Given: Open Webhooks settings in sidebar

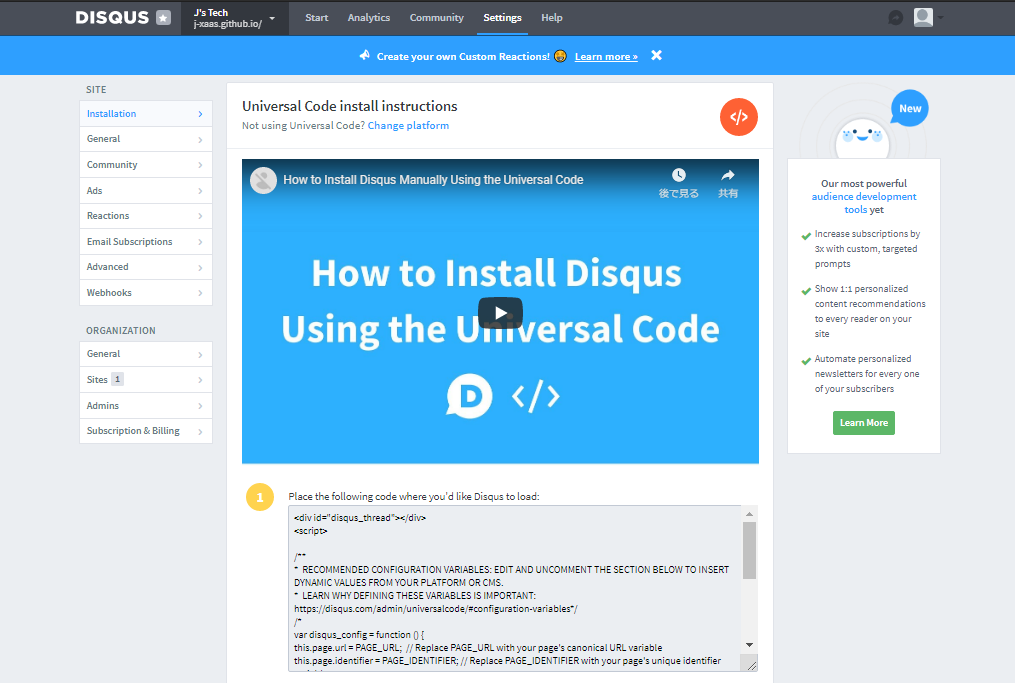Looking at the screenshot, I should pyautogui.click(x=146, y=293).
